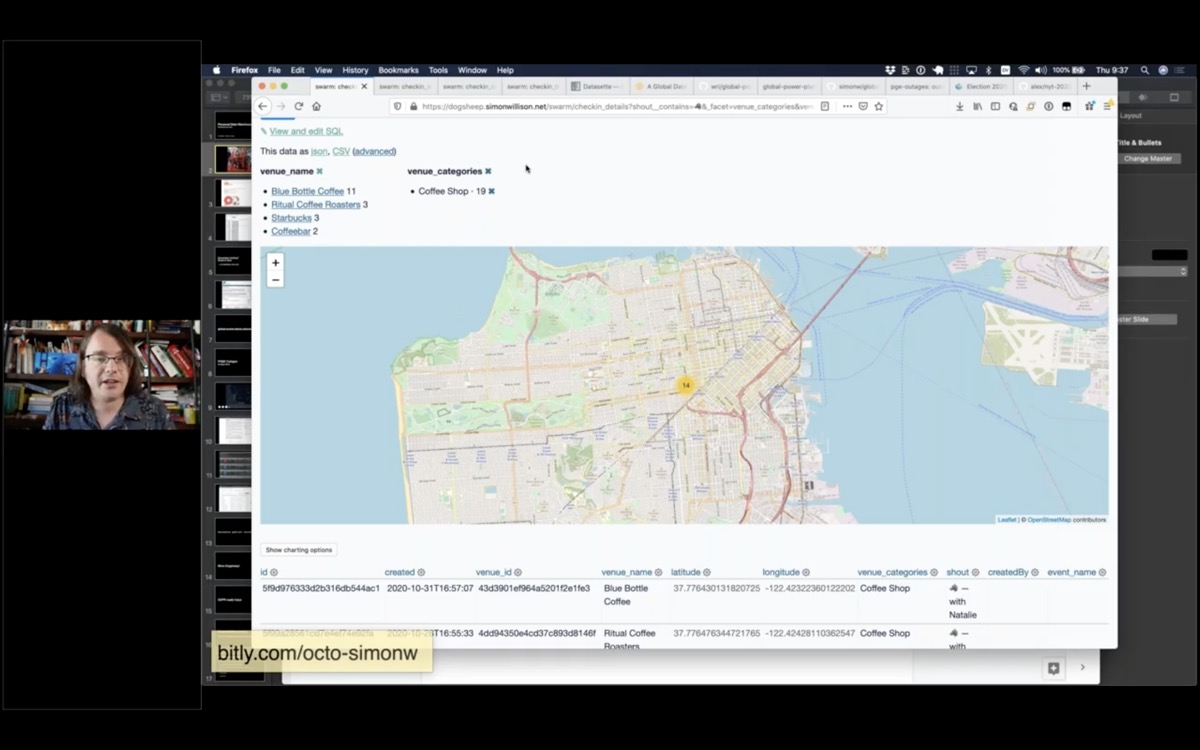Open page actions three-dot menu
The width and height of the screenshot is (1200, 750).
click(847, 106)
